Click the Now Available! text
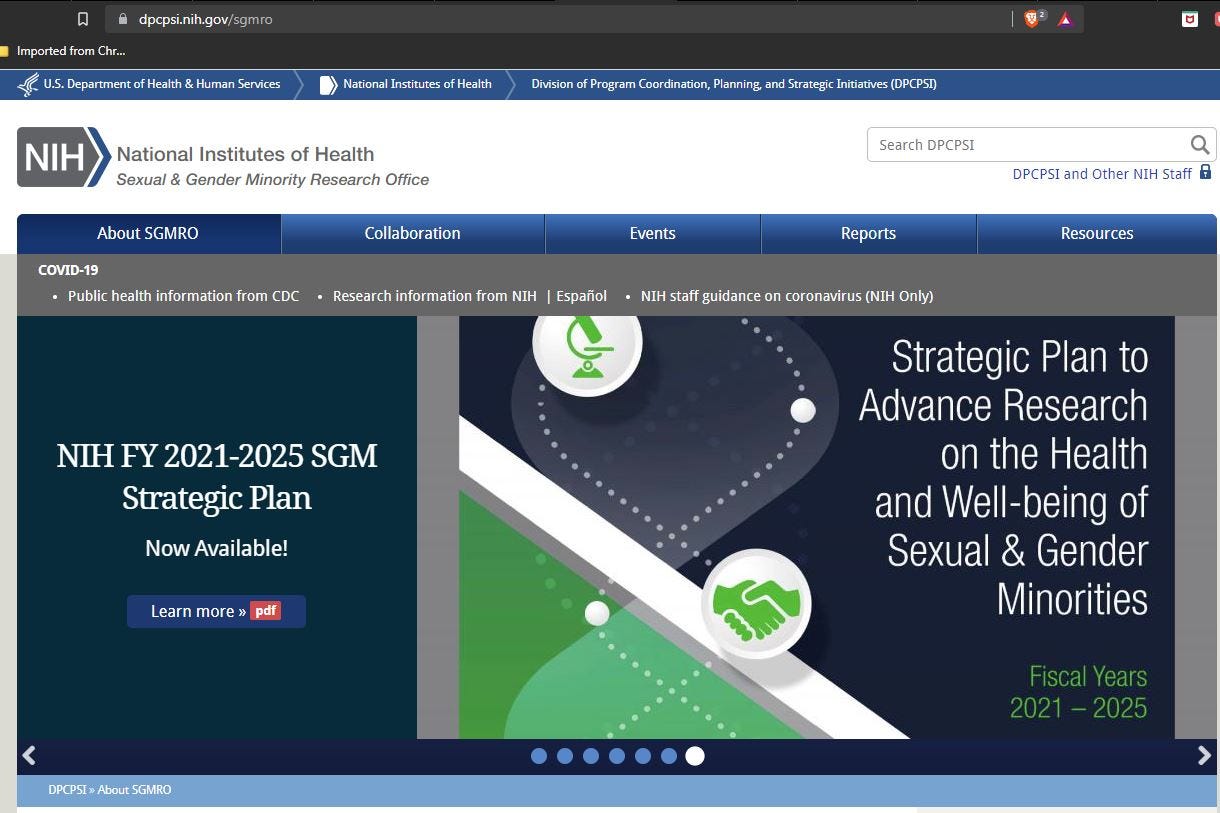Image resolution: width=1220 pixels, height=813 pixels. [x=217, y=548]
